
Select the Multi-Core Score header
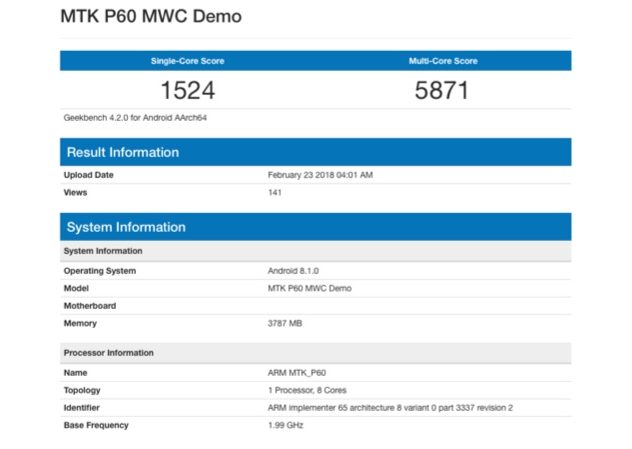(x=443, y=61)
